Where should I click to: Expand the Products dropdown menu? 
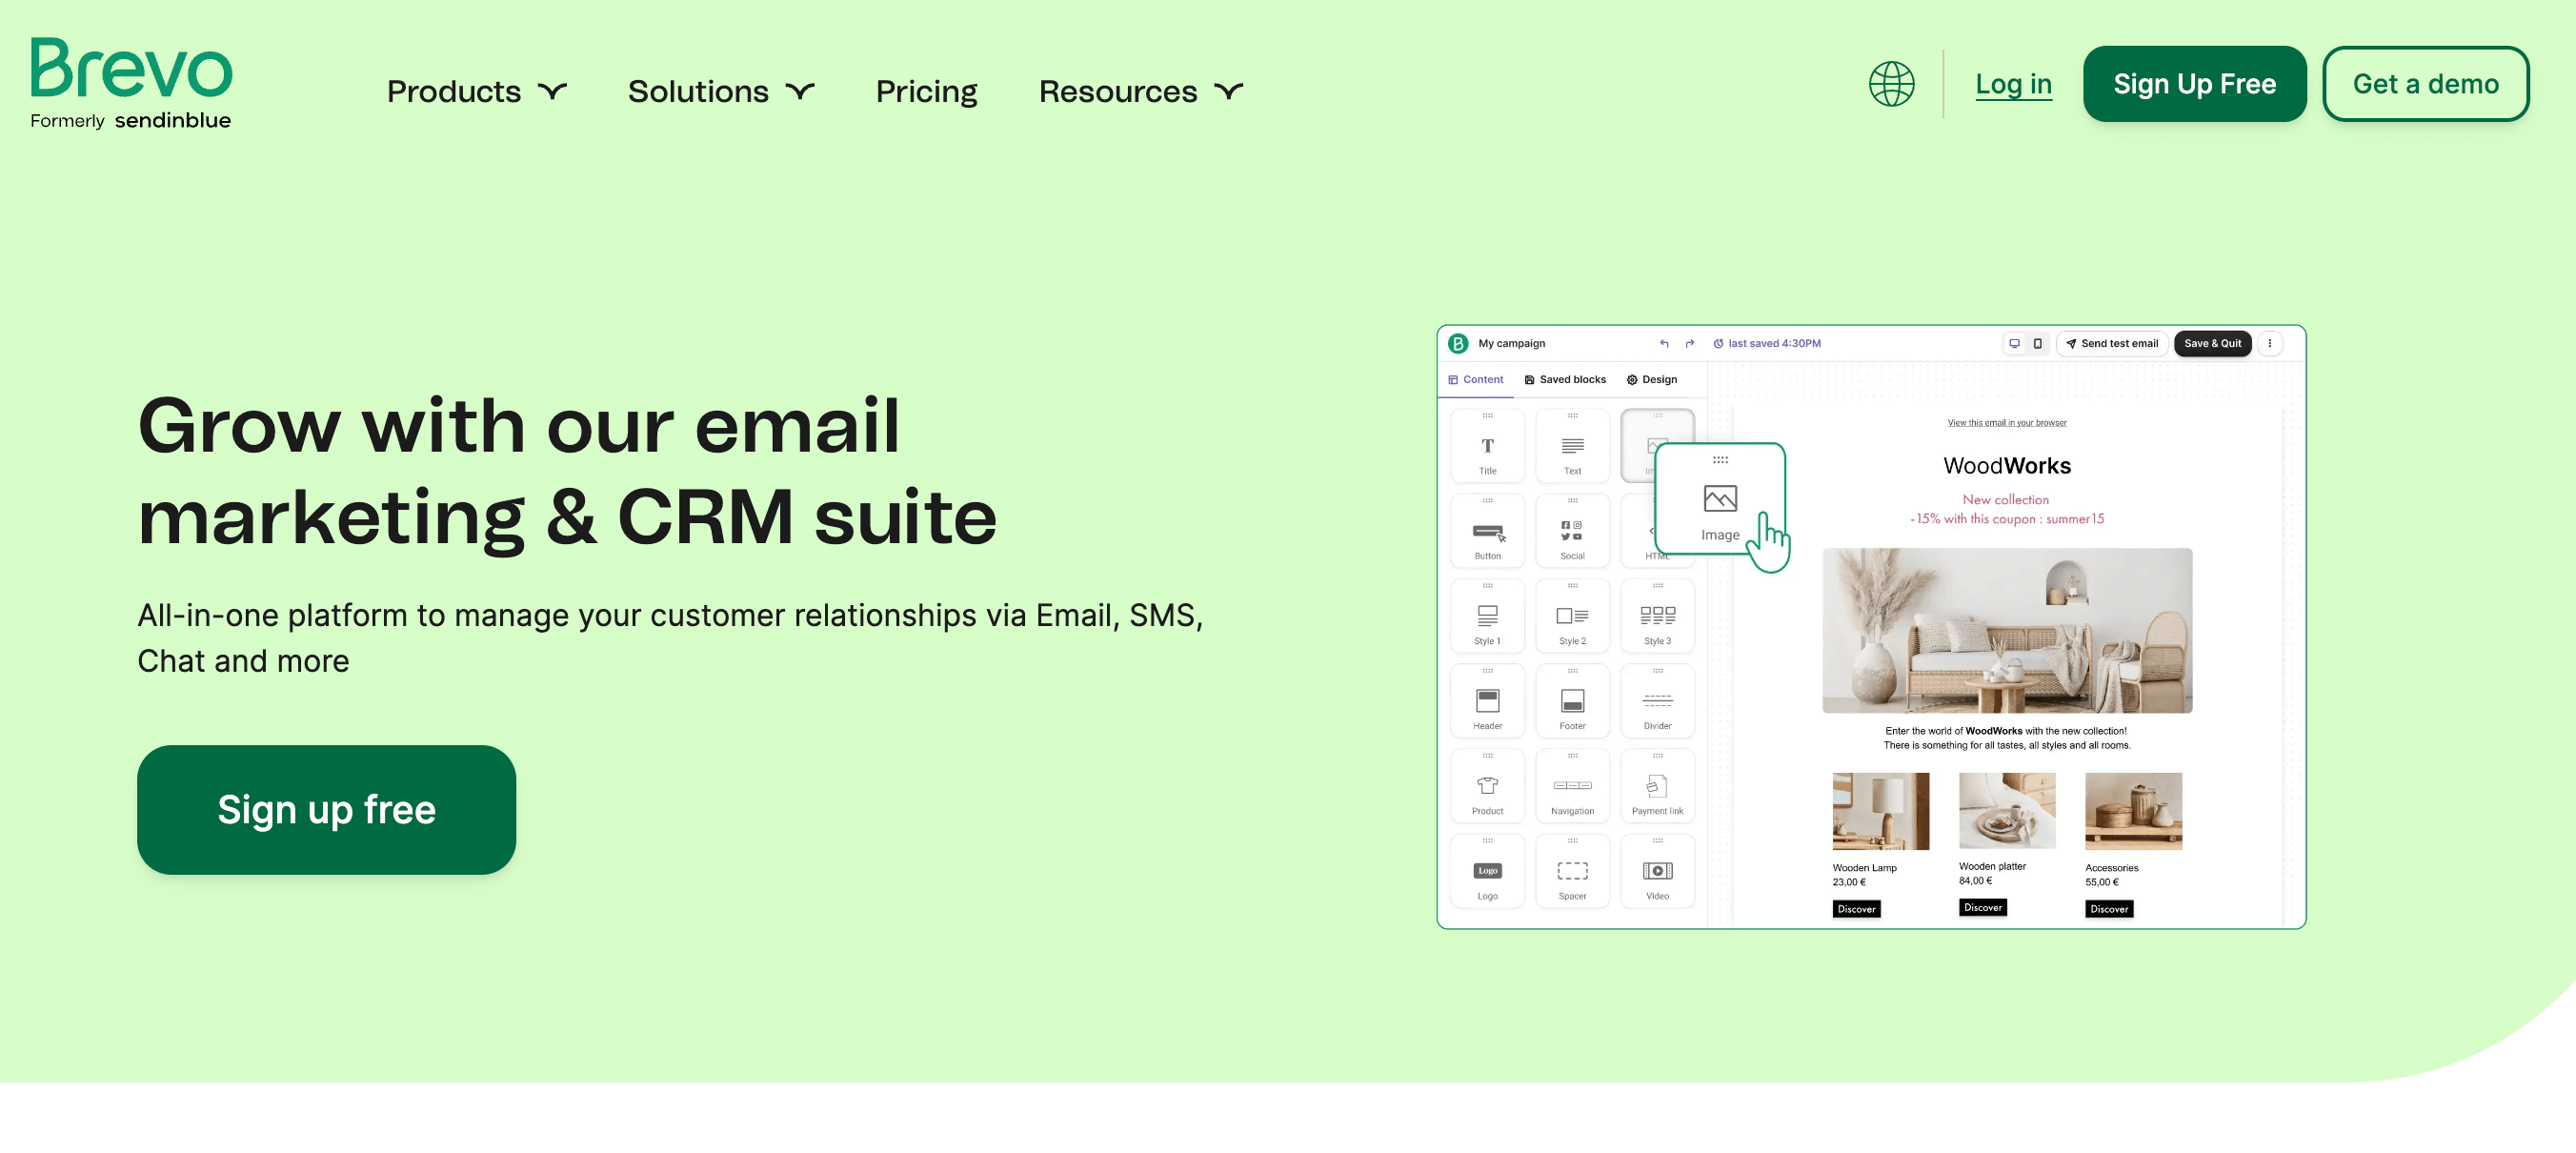[x=476, y=91]
